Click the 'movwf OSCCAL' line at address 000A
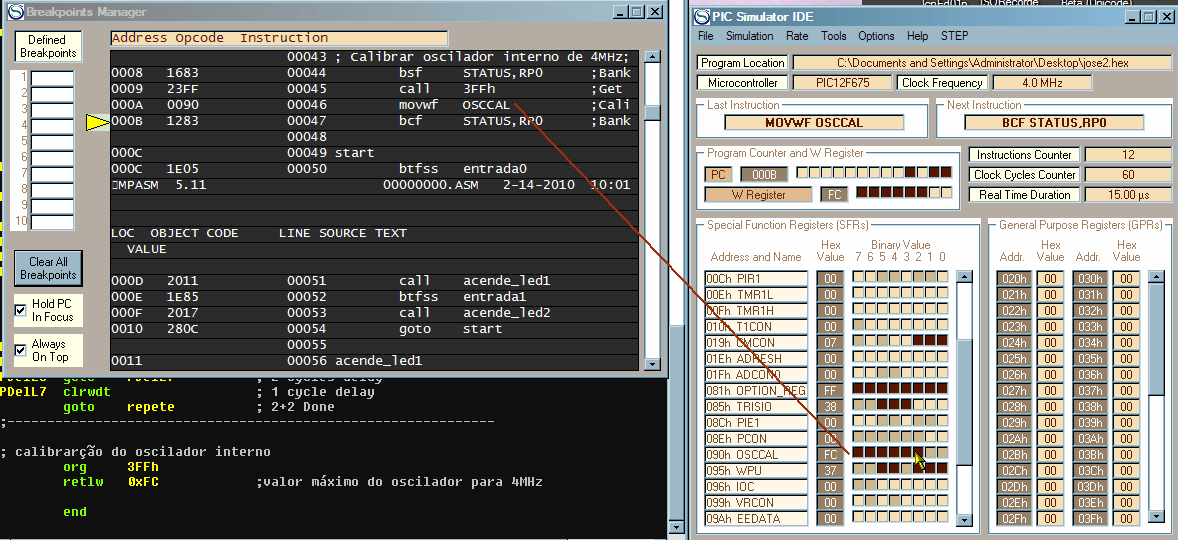This screenshot has height=540, width=1178. (x=374, y=105)
